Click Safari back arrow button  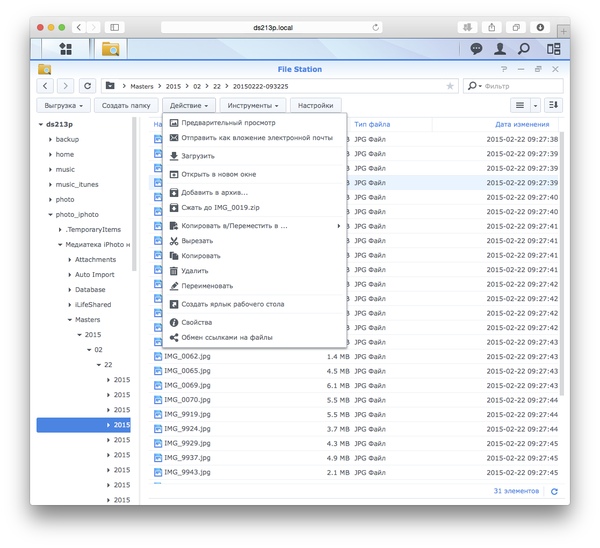79,28
